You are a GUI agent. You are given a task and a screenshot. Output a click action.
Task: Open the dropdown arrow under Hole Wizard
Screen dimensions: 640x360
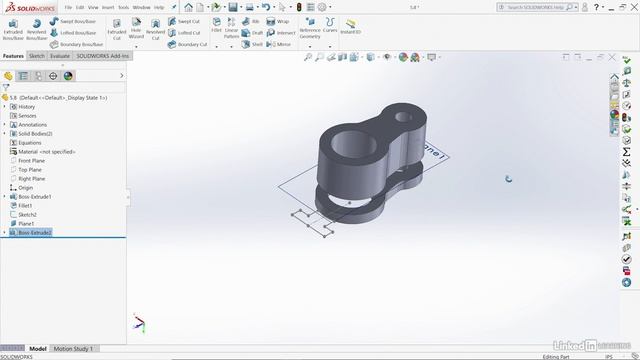pos(136,47)
